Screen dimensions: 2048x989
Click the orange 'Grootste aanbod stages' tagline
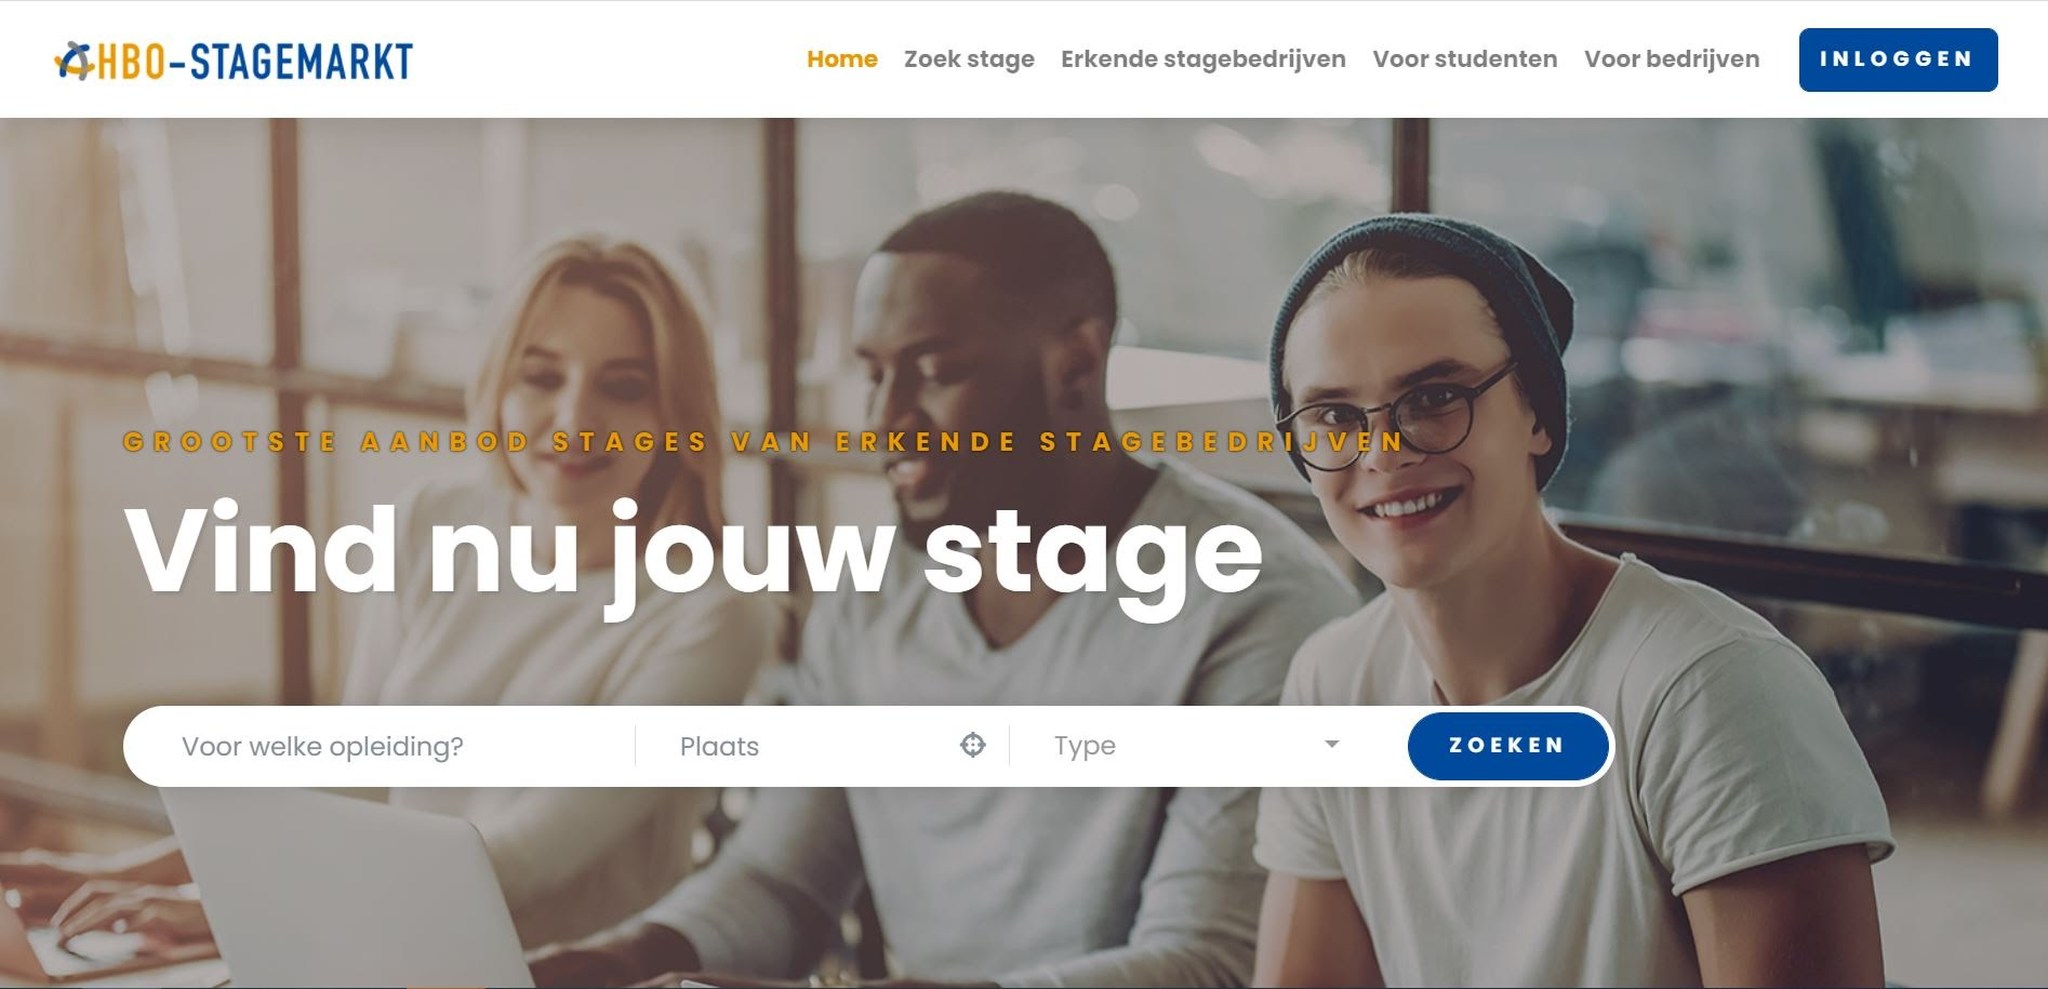pyautogui.click(x=763, y=442)
